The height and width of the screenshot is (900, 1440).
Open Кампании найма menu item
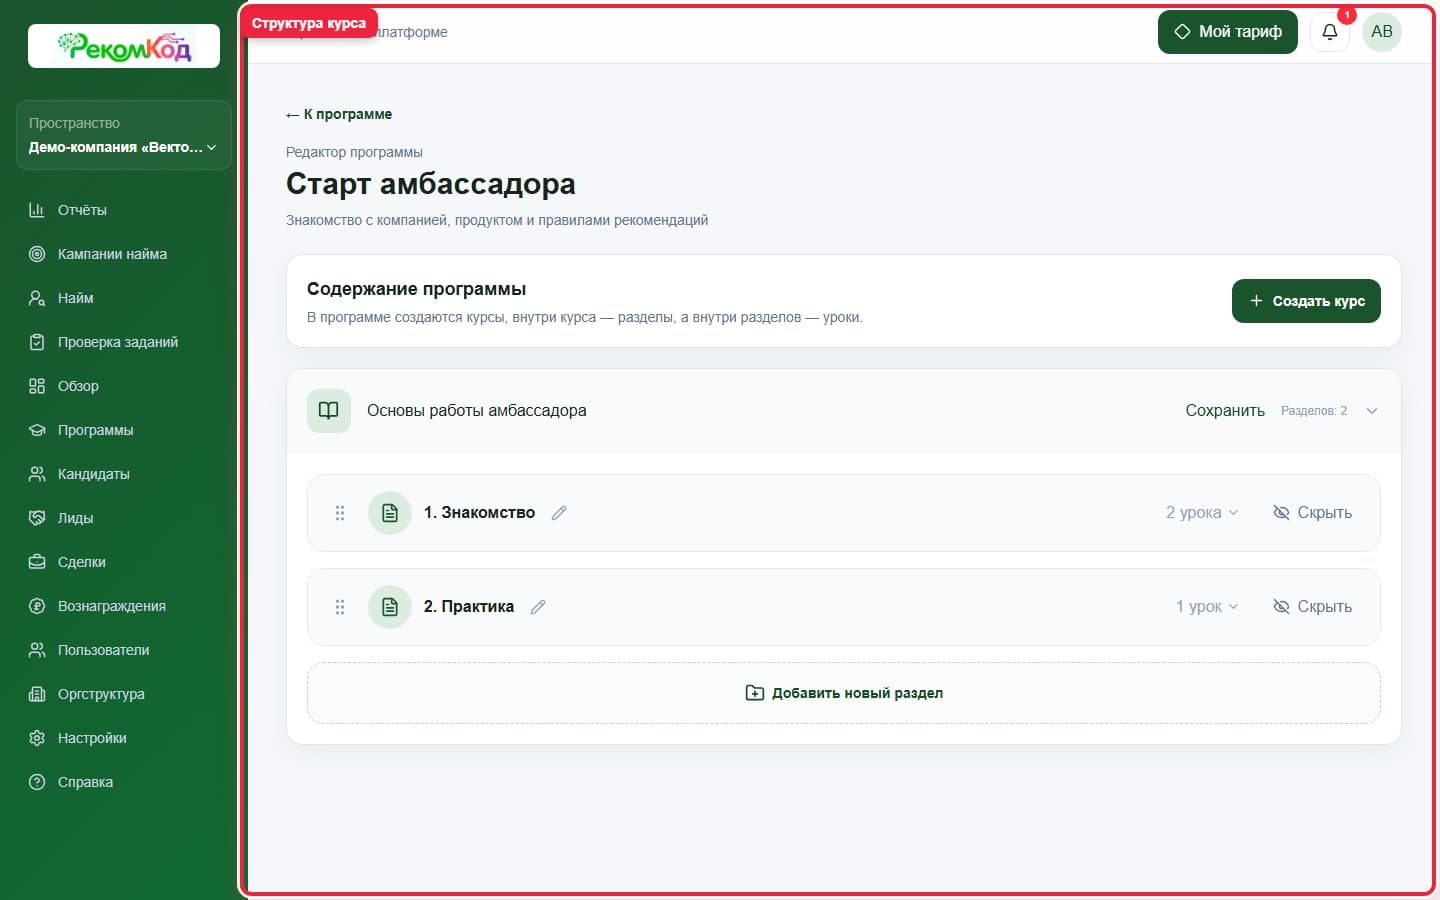tap(112, 254)
